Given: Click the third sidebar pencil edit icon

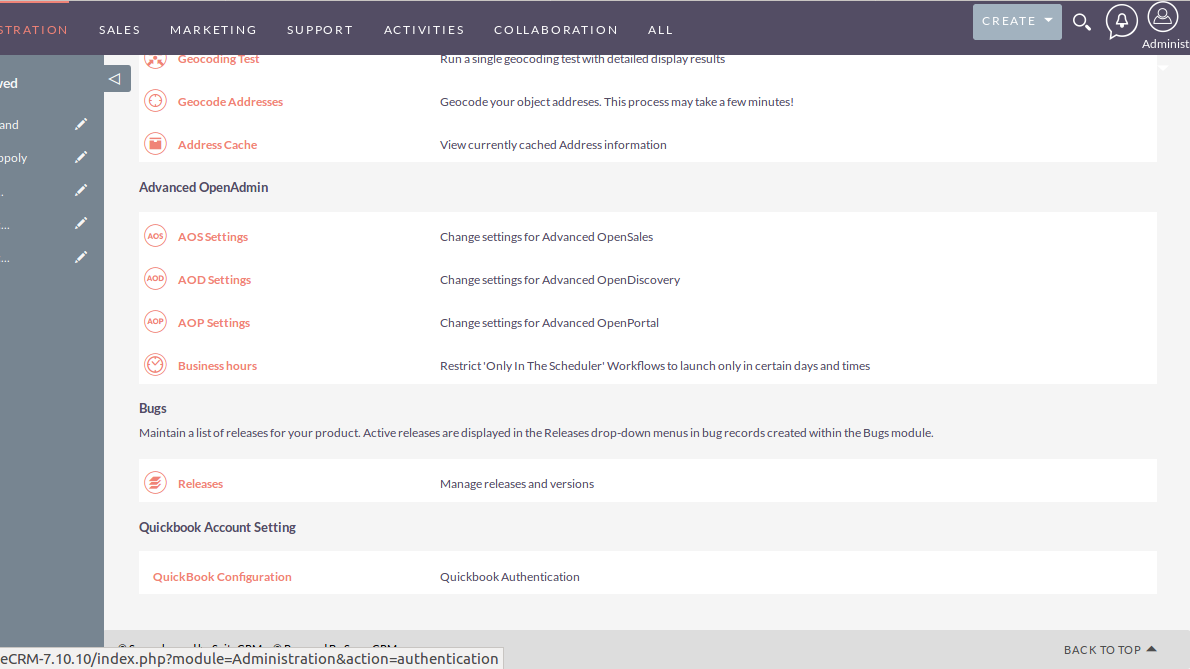Looking at the screenshot, I should [81, 190].
